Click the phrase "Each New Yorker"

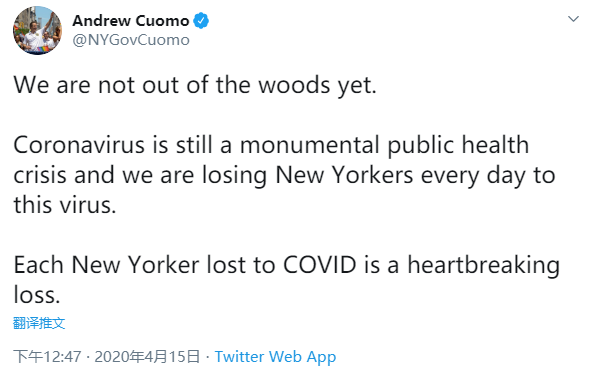pos(106,265)
